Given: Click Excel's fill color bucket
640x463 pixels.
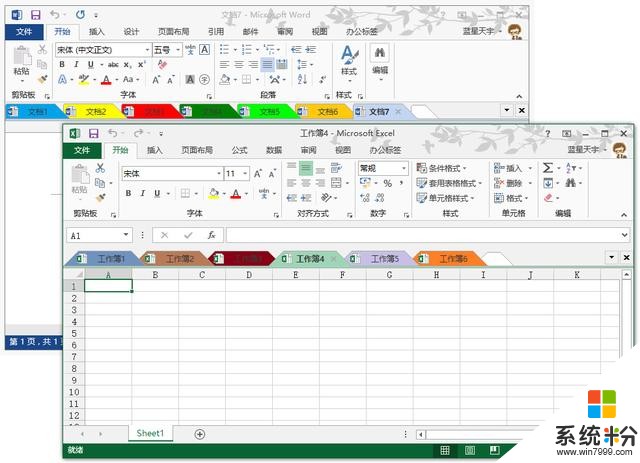Looking at the screenshot, I should [213, 193].
